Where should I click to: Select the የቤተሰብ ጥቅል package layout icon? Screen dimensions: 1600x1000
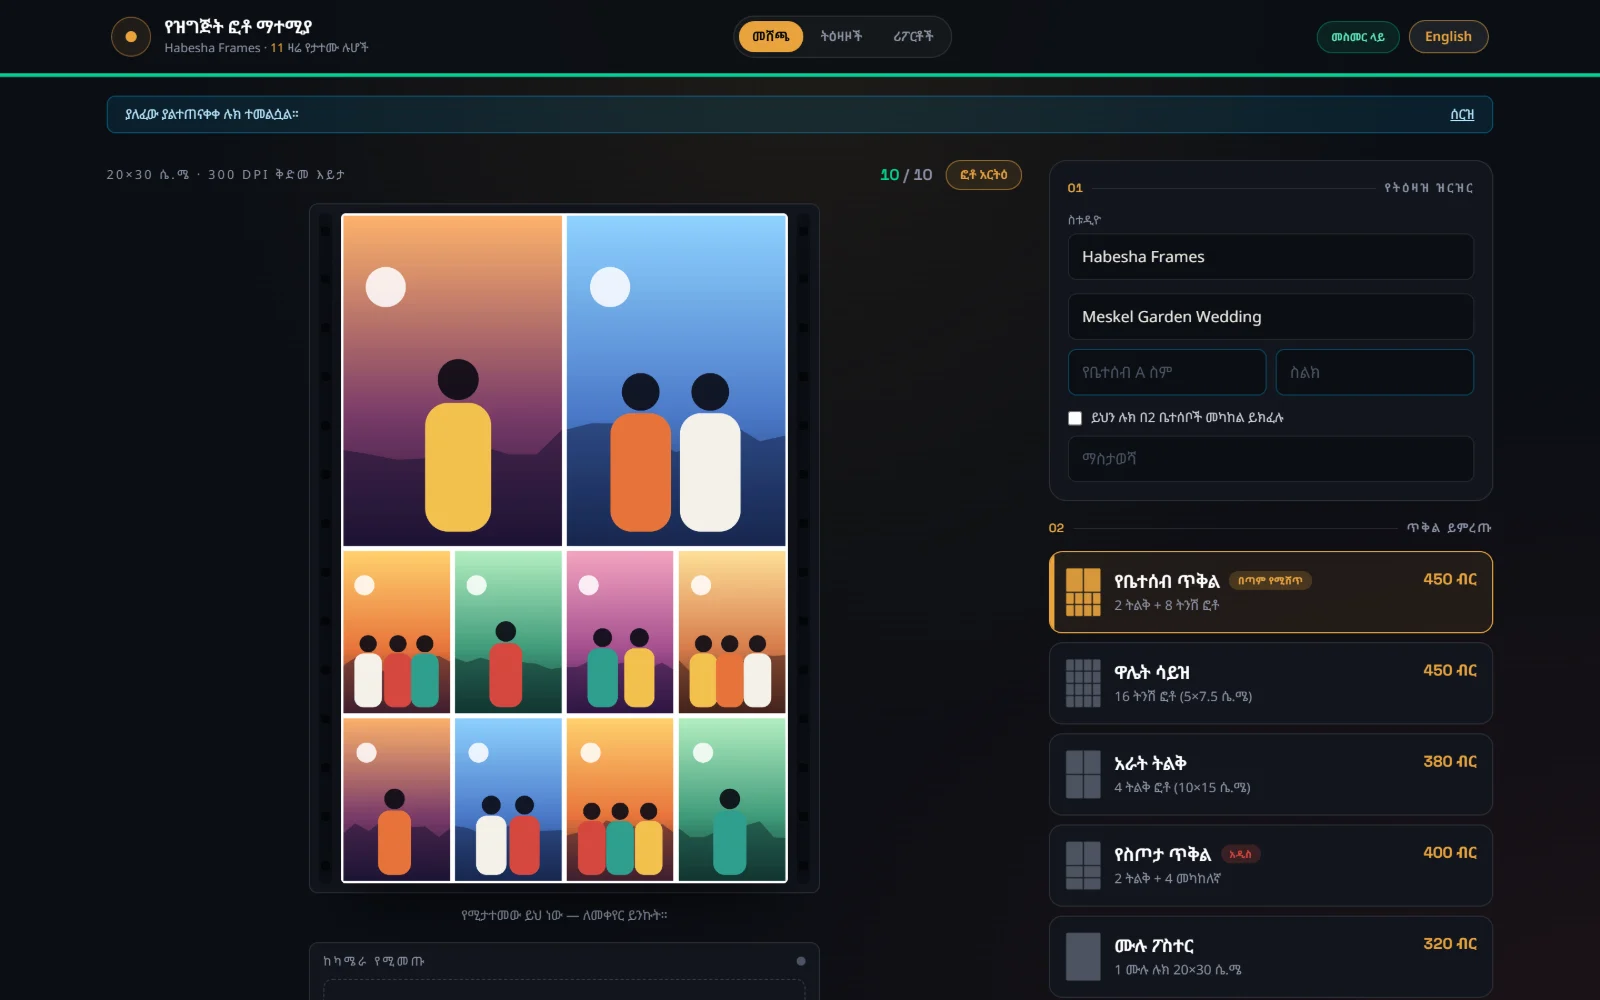[1083, 592]
